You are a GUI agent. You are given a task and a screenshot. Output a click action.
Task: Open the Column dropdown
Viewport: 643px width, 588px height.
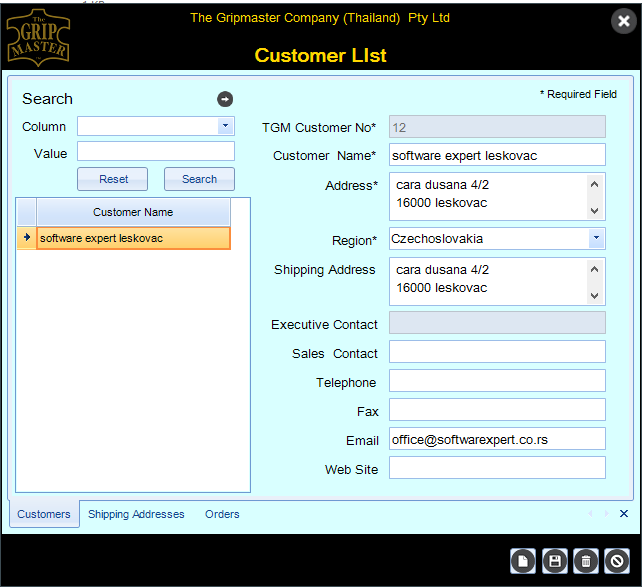[225, 126]
